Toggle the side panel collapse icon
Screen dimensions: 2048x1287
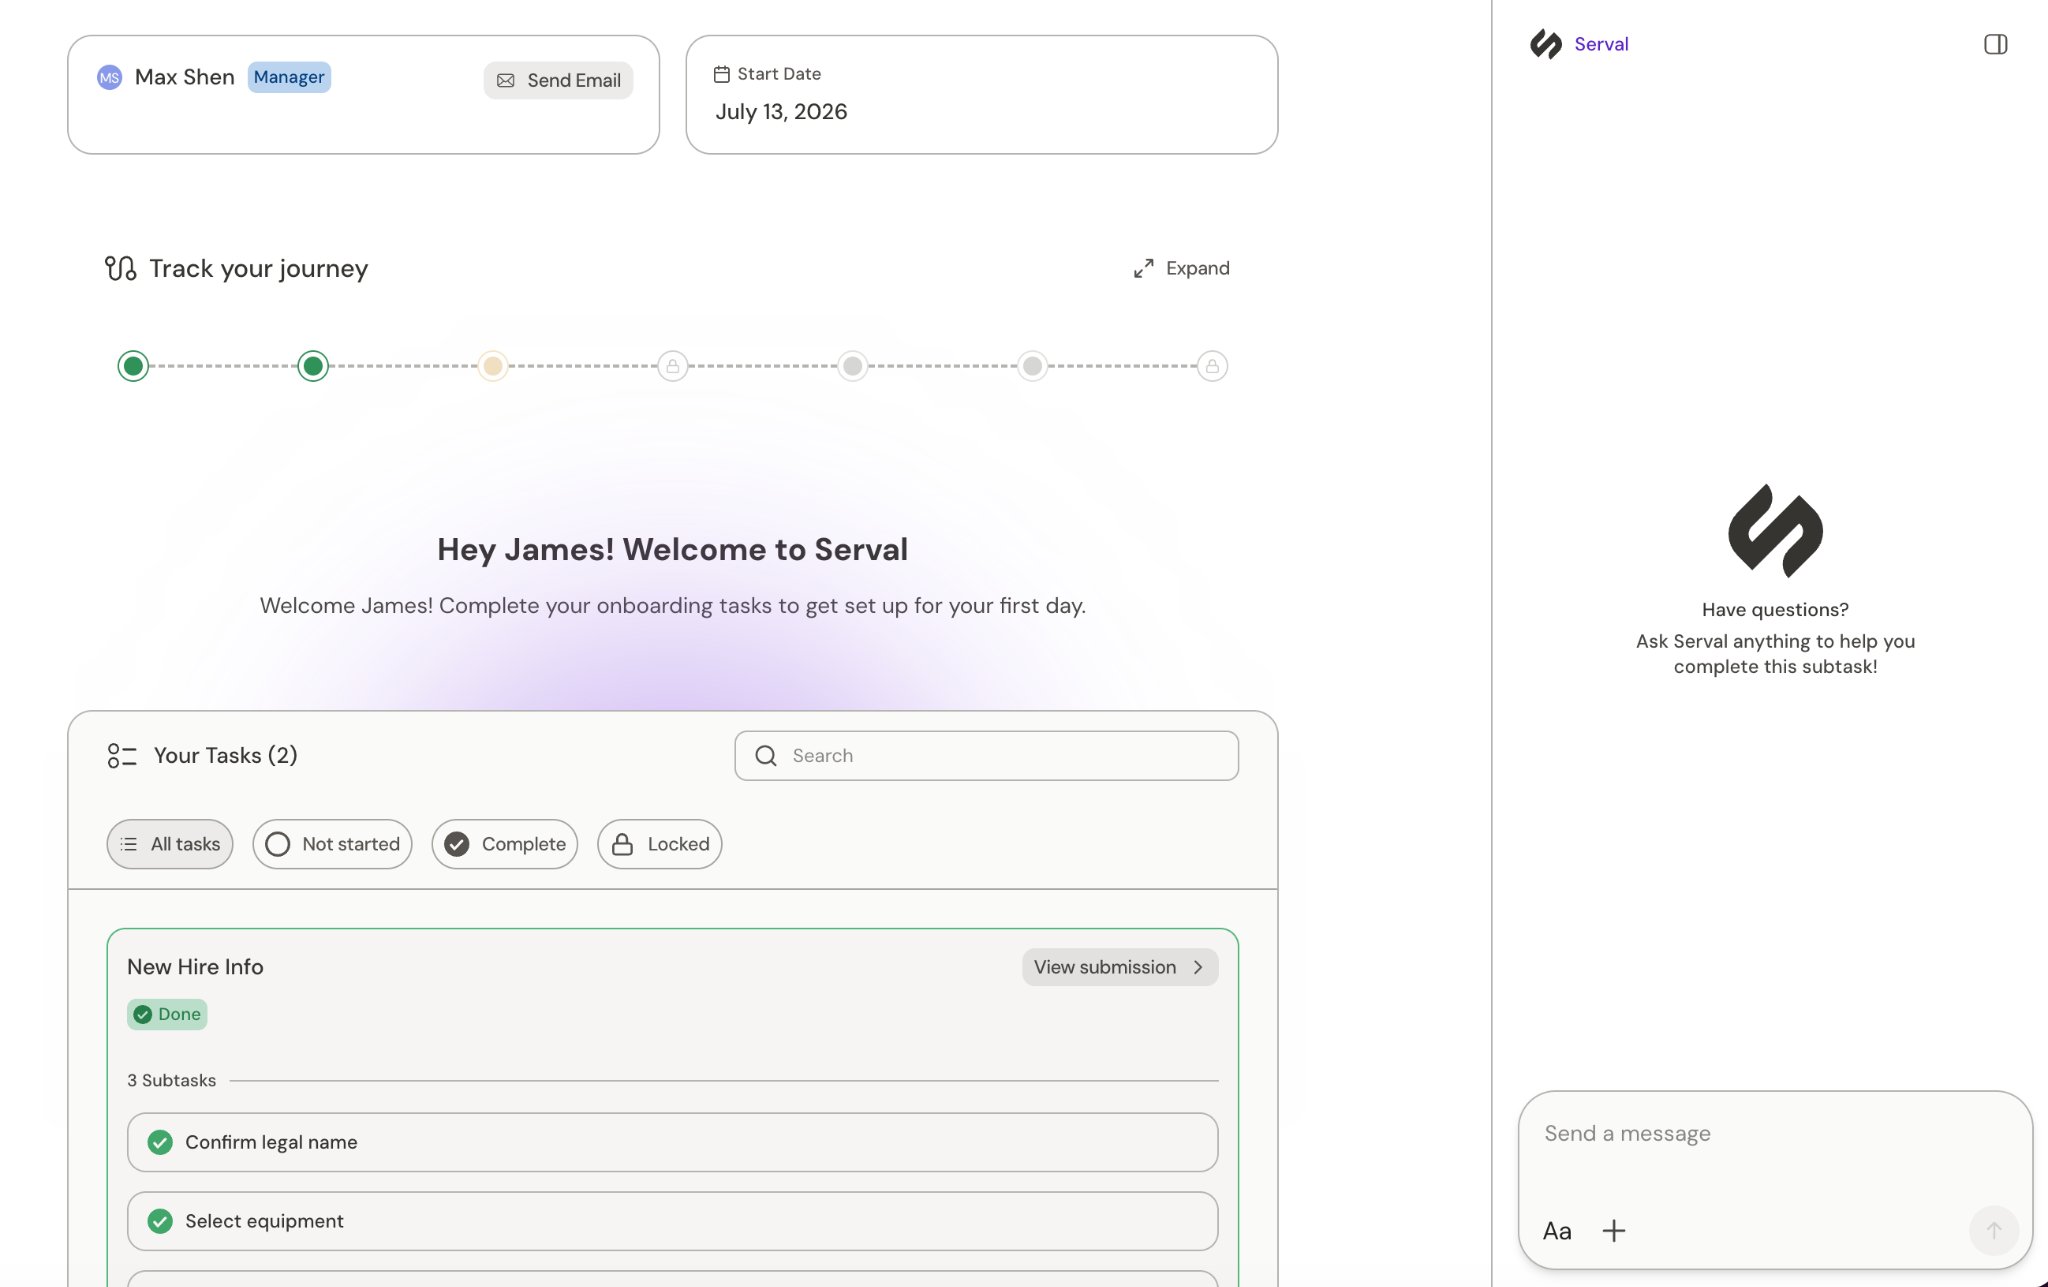[1995, 44]
